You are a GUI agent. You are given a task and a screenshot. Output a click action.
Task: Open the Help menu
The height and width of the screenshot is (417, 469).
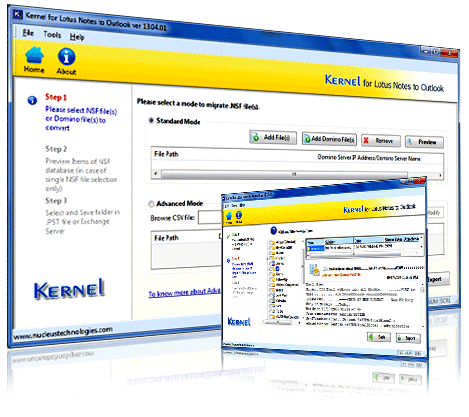[x=77, y=37]
